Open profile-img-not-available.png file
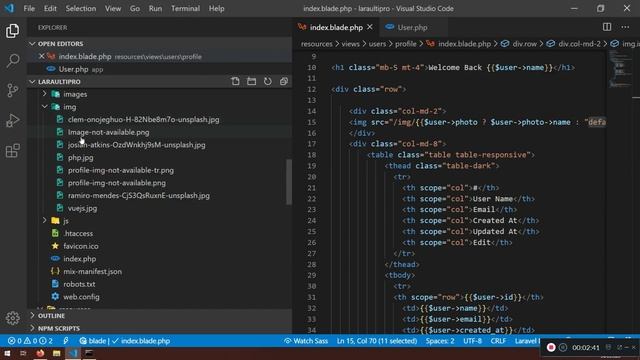 [117, 183]
